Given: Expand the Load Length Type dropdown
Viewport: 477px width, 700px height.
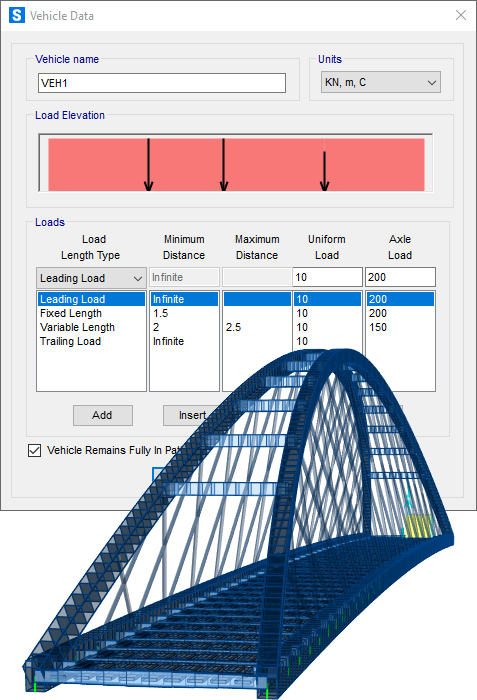Looking at the screenshot, I should (91, 278).
